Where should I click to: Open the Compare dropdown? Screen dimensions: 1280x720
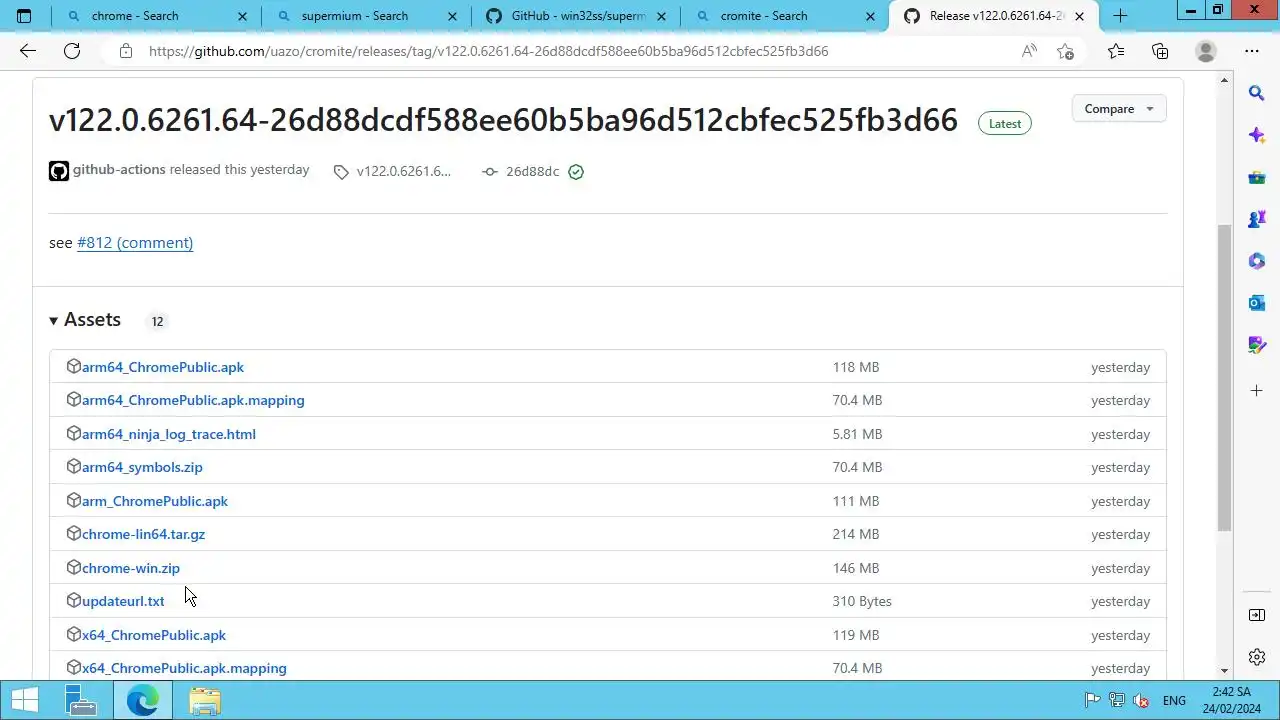pos(1119,109)
